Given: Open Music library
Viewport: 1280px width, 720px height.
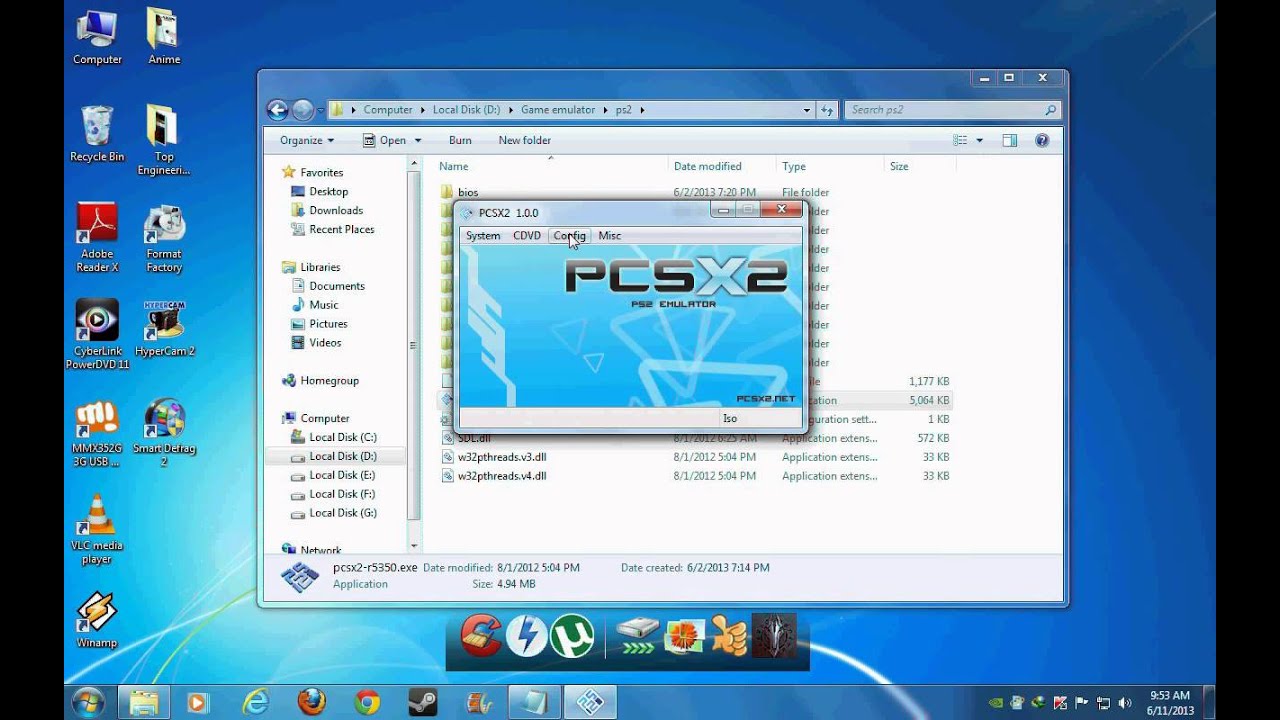Looking at the screenshot, I should [x=323, y=305].
